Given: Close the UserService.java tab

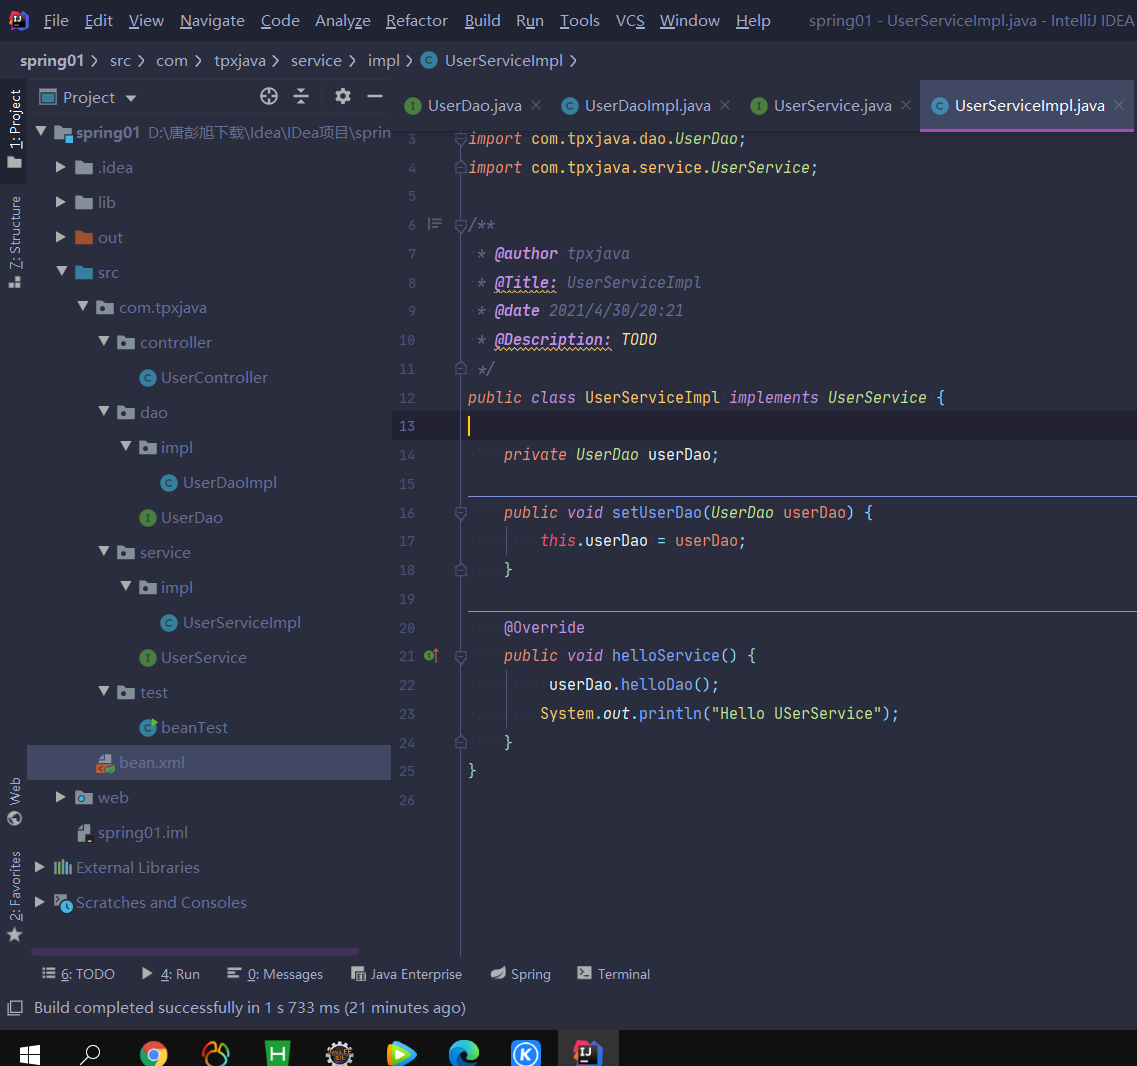Looking at the screenshot, I should [906, 105].
